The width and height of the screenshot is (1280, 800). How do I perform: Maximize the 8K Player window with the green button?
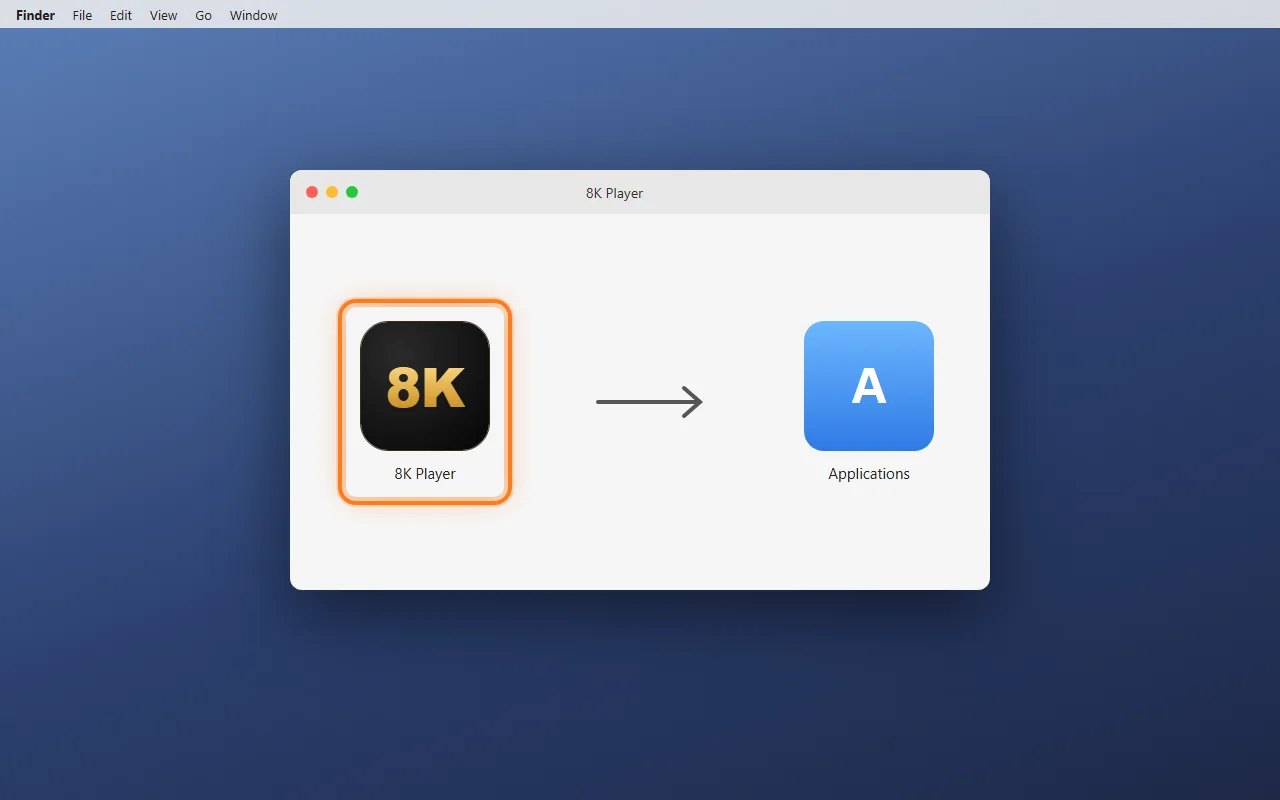[x=352, y=192]
